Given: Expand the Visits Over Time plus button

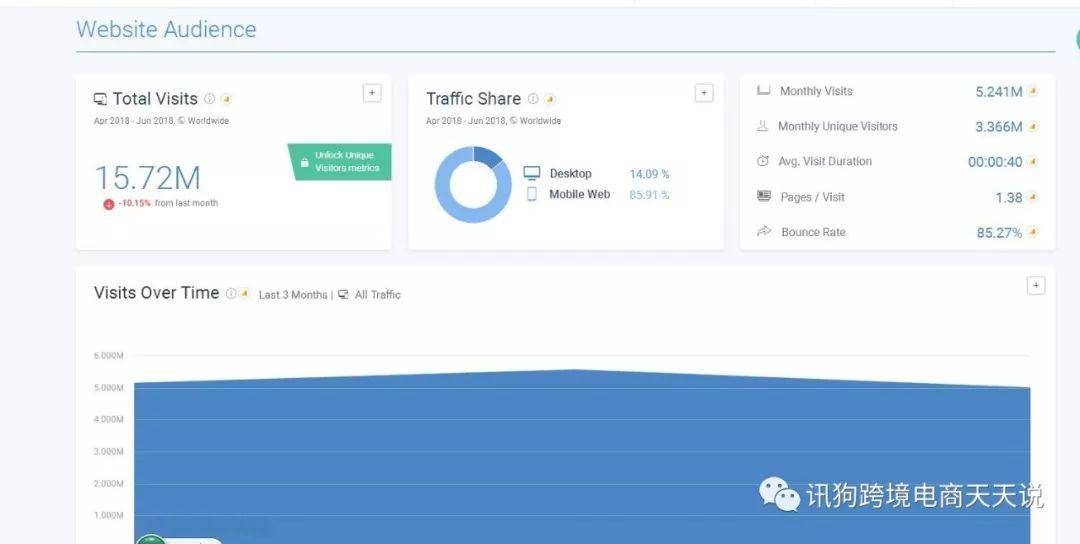Looking at the screenshot, I should (x=1036, y=286).
